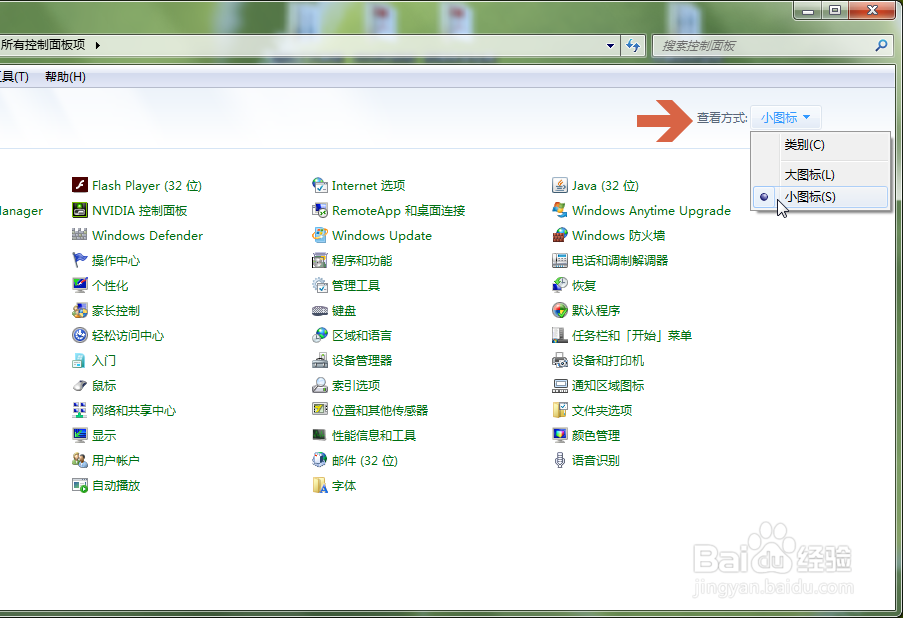Select the 小图标(S) radio option

click(820, 197)
